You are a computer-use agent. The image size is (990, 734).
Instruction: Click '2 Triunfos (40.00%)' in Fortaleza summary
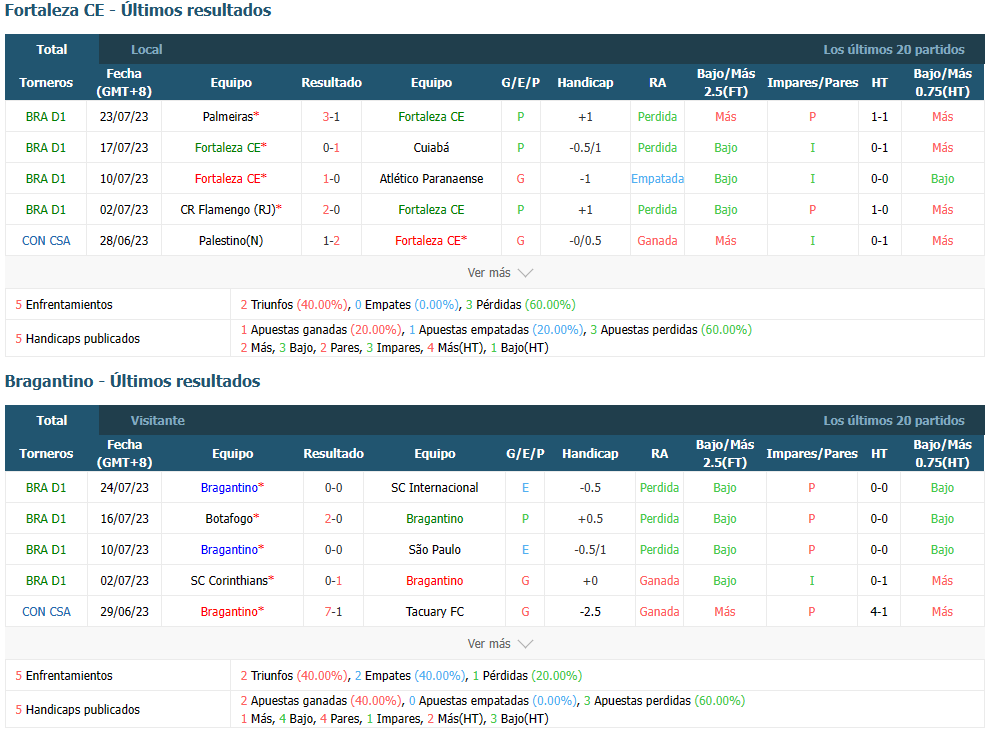[294, 305]
